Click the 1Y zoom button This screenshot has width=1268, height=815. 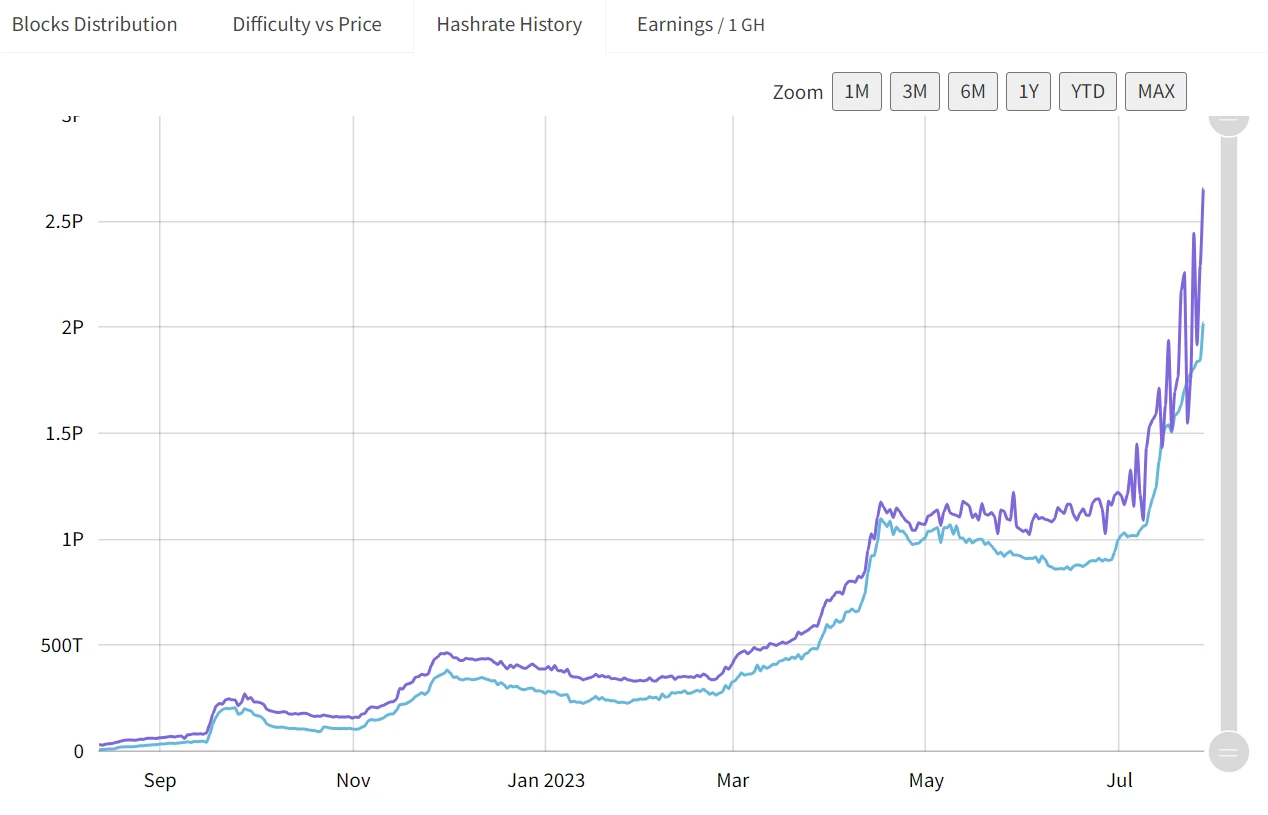1028,92
